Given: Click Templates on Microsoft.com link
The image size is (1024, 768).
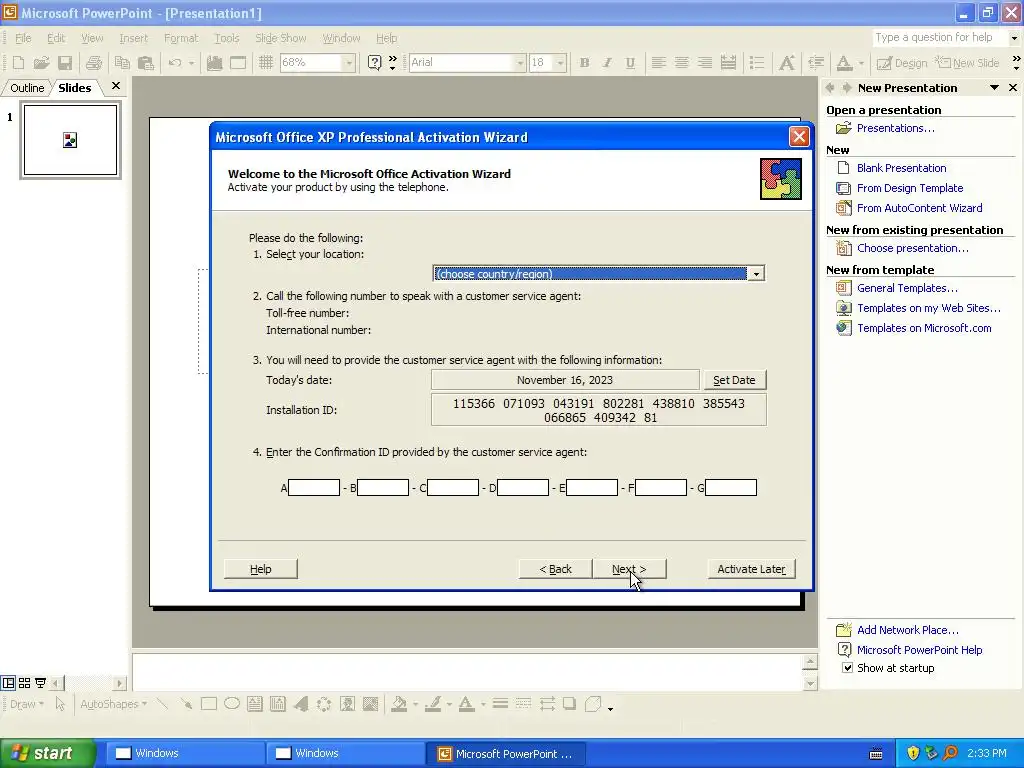Looking at the screenshot, I should (x=924, y=328).
